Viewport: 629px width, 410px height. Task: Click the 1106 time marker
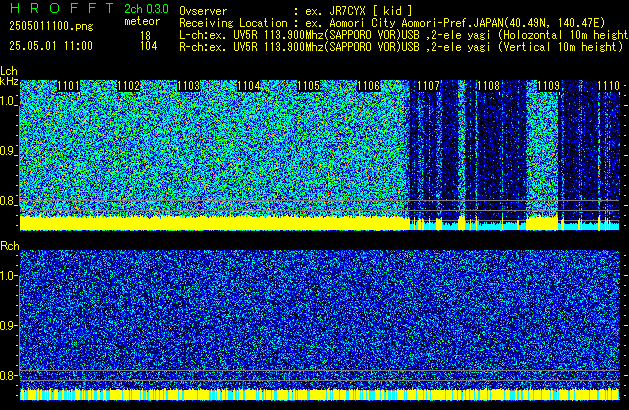pyautogui.click(x=369, y=86)
